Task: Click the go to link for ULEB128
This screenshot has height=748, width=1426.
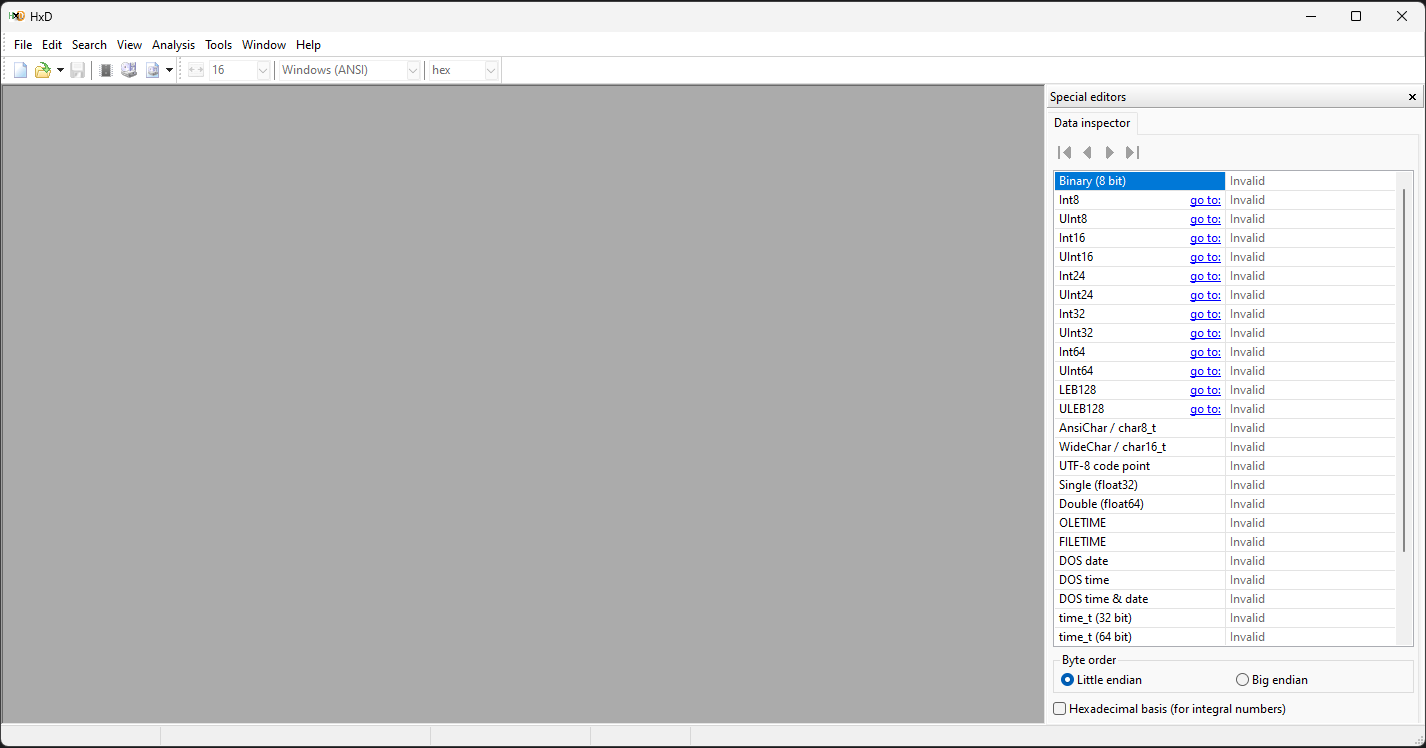Action: click(x=1205, y=409)
